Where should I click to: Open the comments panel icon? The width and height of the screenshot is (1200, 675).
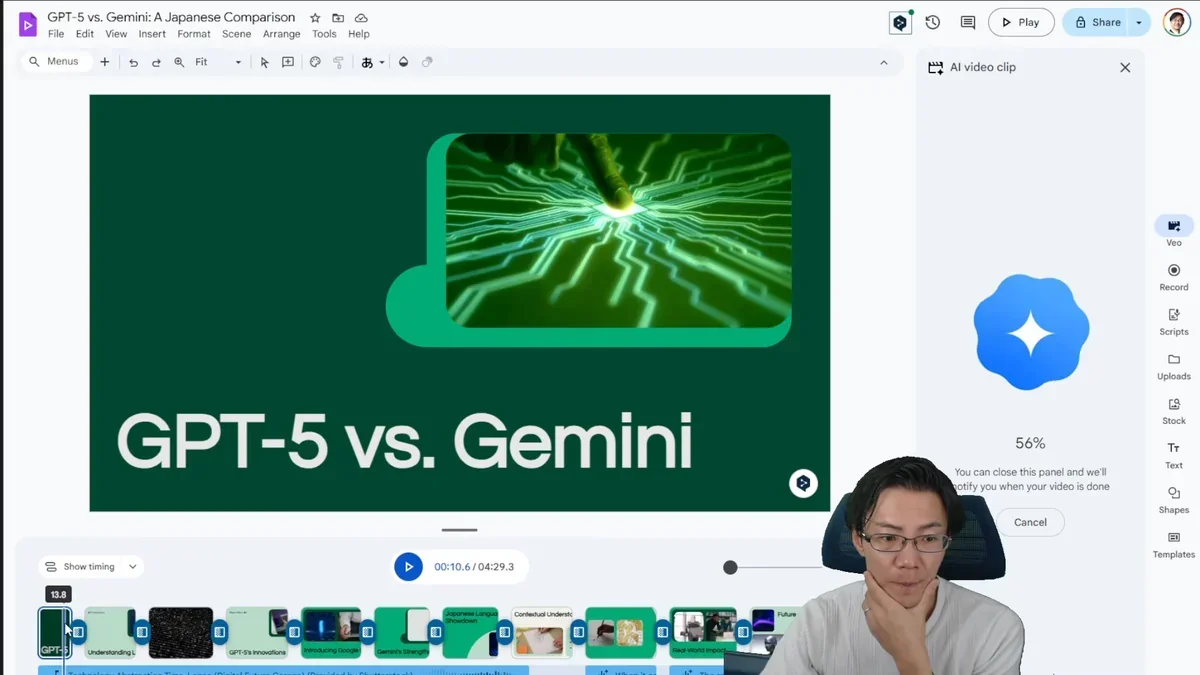coord(967,22)
